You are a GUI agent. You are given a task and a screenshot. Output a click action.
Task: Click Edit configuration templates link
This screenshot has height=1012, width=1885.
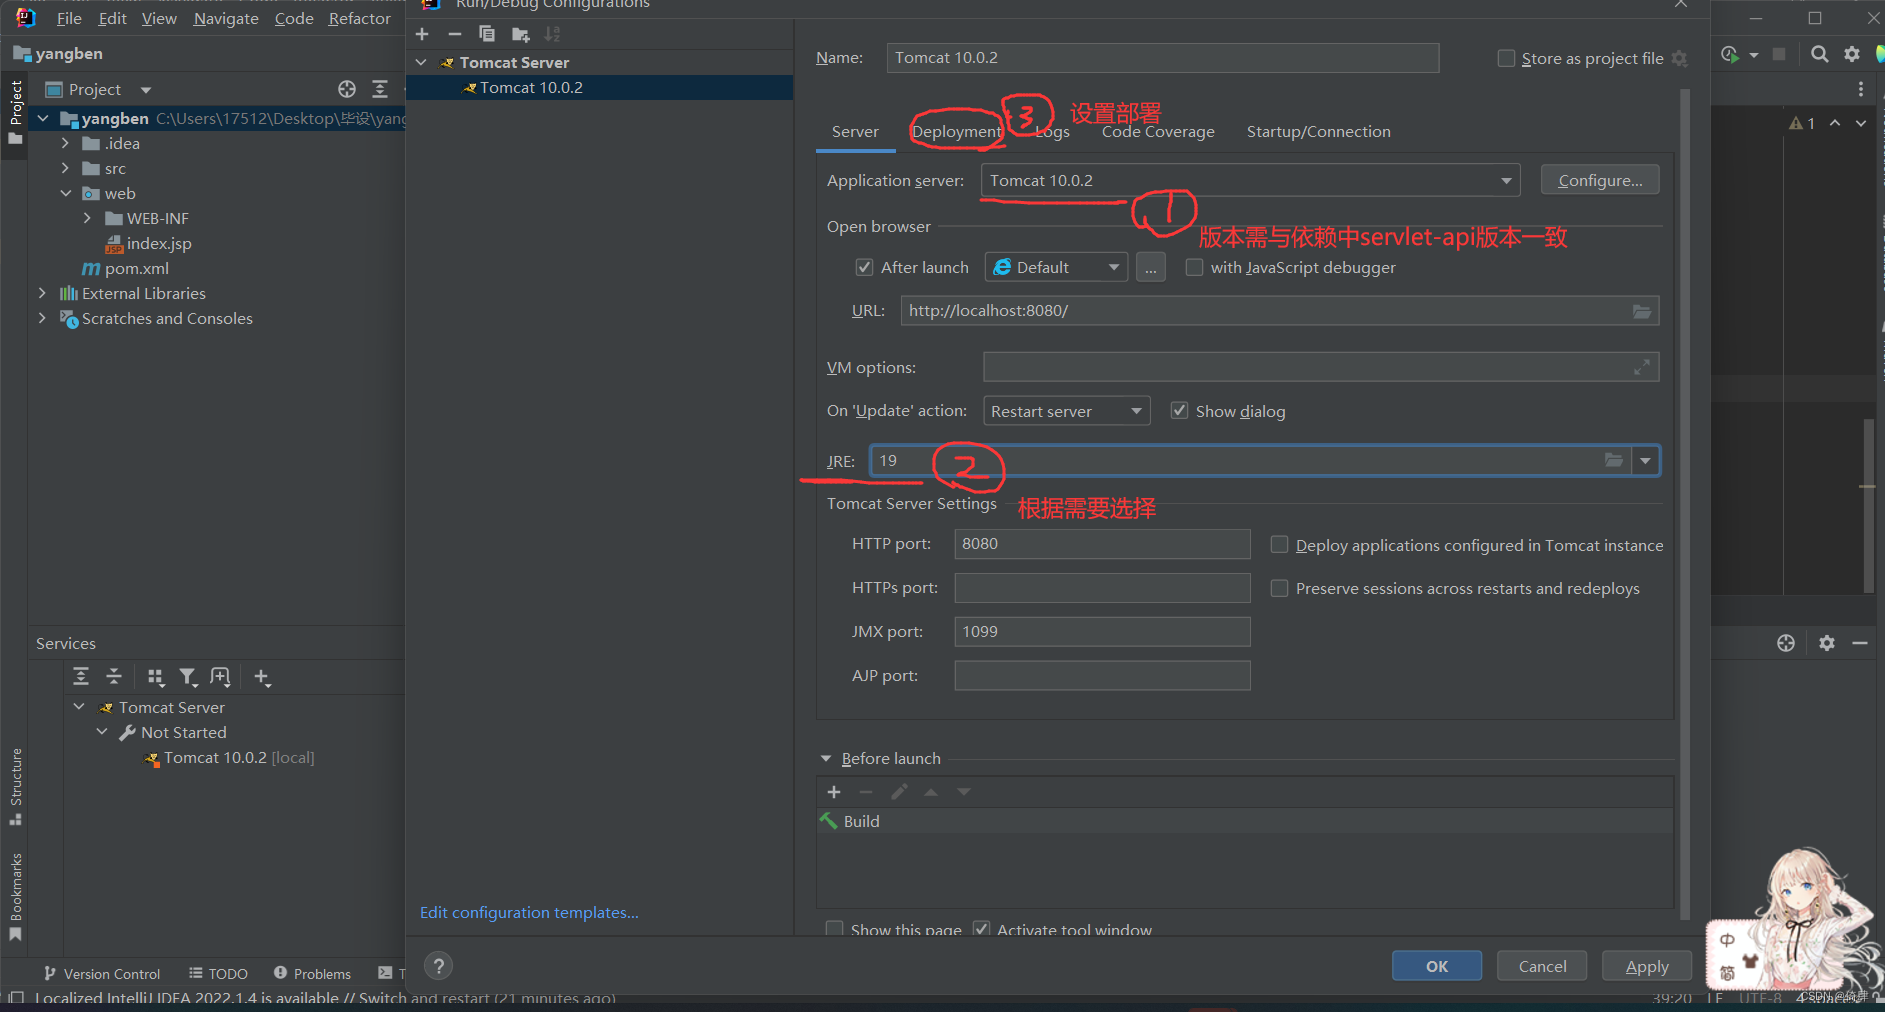pyautogui.click(x=529, y=912)
